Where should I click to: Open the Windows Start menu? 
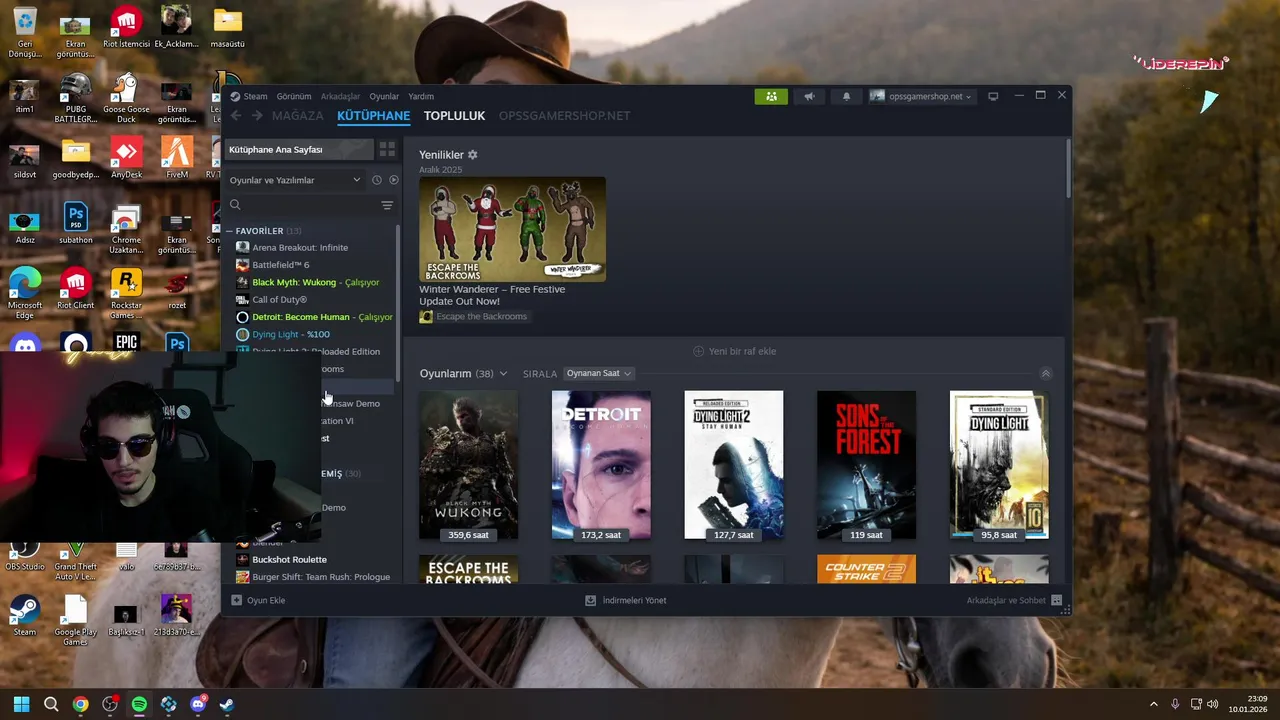(x=21, y=704)
